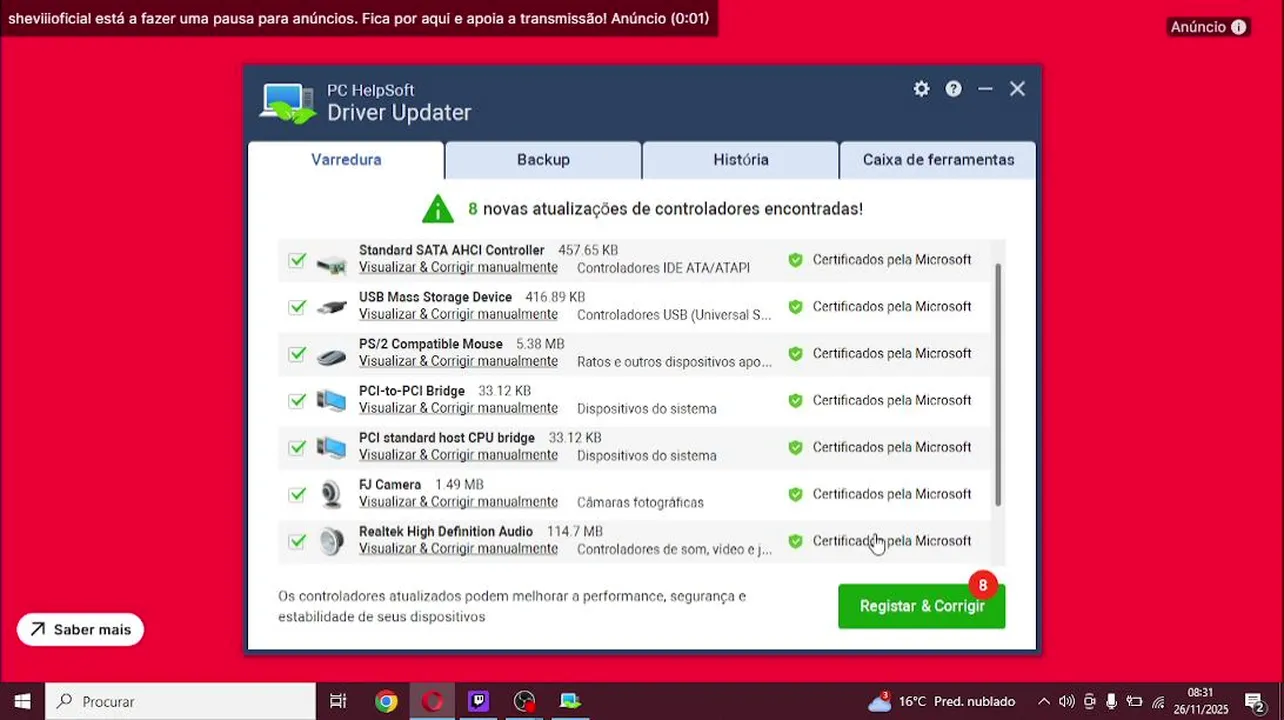This screenshot has height=720, width=1284.
Task: Open the notification center icon
Action: coord(1254,701)
